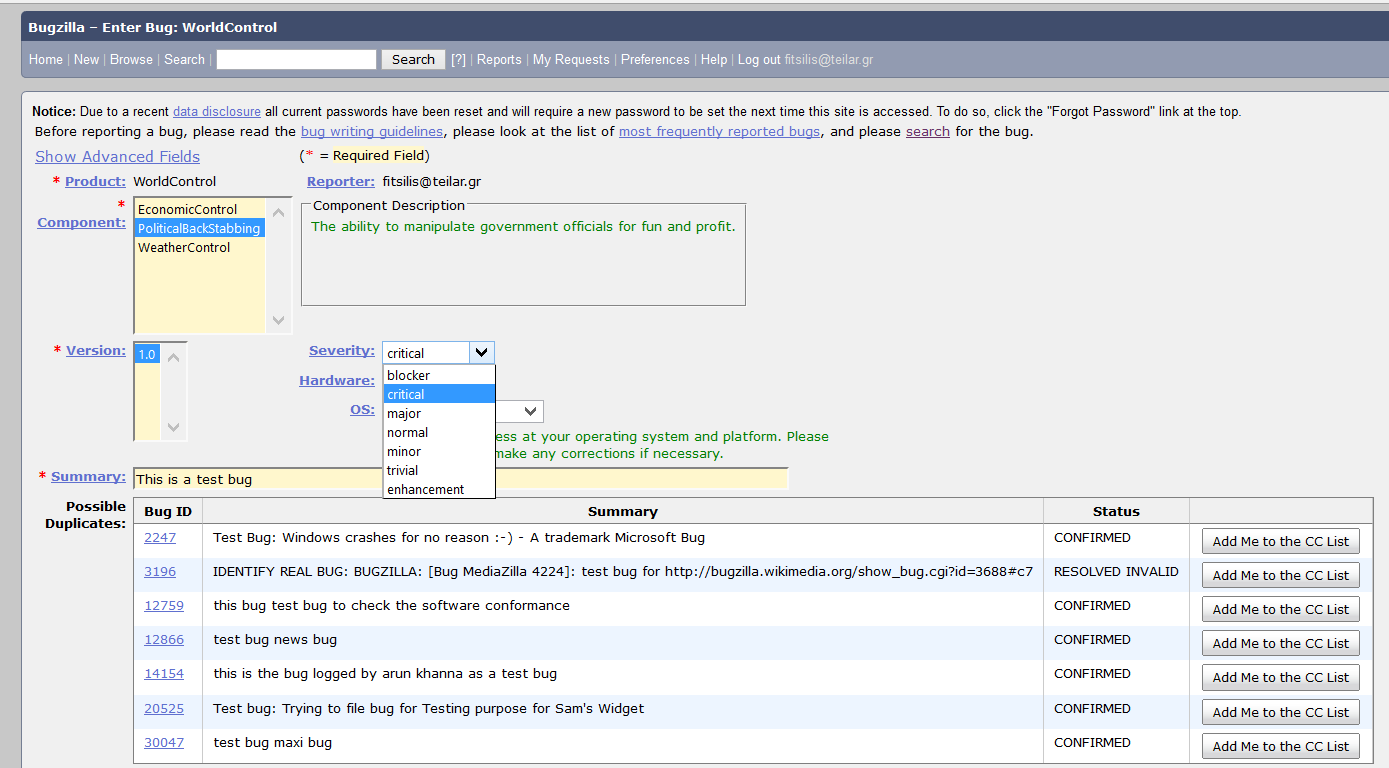The height and width of the screenshot is (768, 1389).
Task: Open the Version field help link
Action: (96, 351)
